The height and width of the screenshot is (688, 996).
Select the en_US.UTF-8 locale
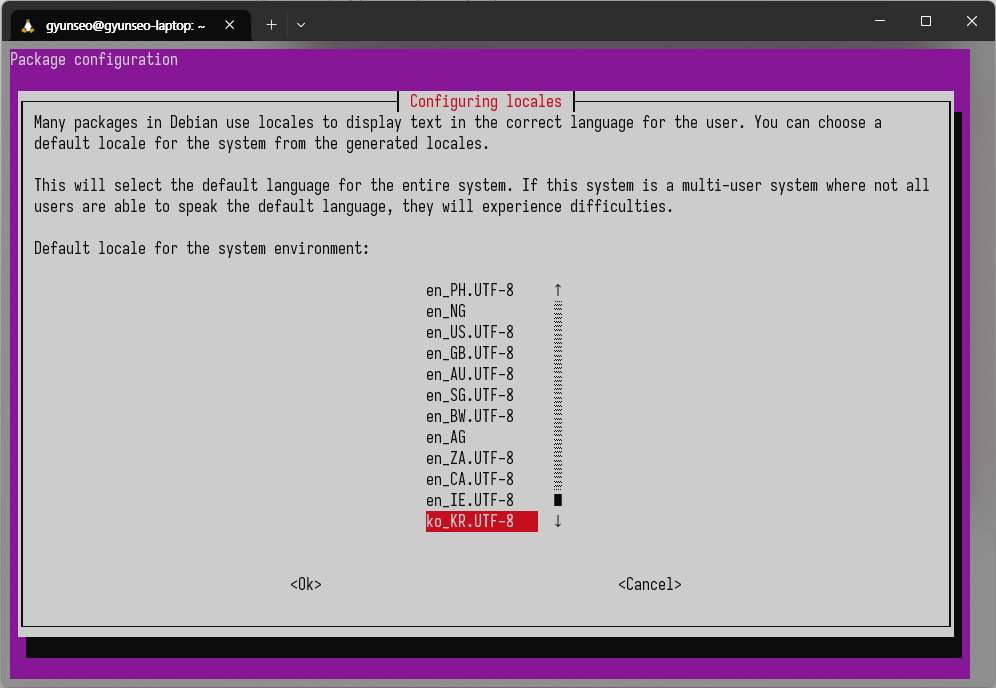(x=469, y=332)
